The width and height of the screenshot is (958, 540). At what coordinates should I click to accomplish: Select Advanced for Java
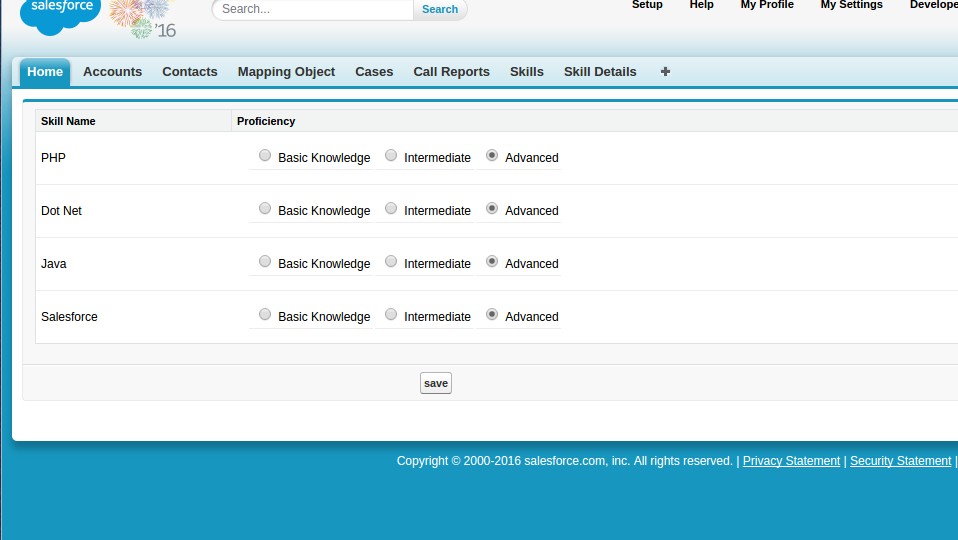[x=492, y=261]
